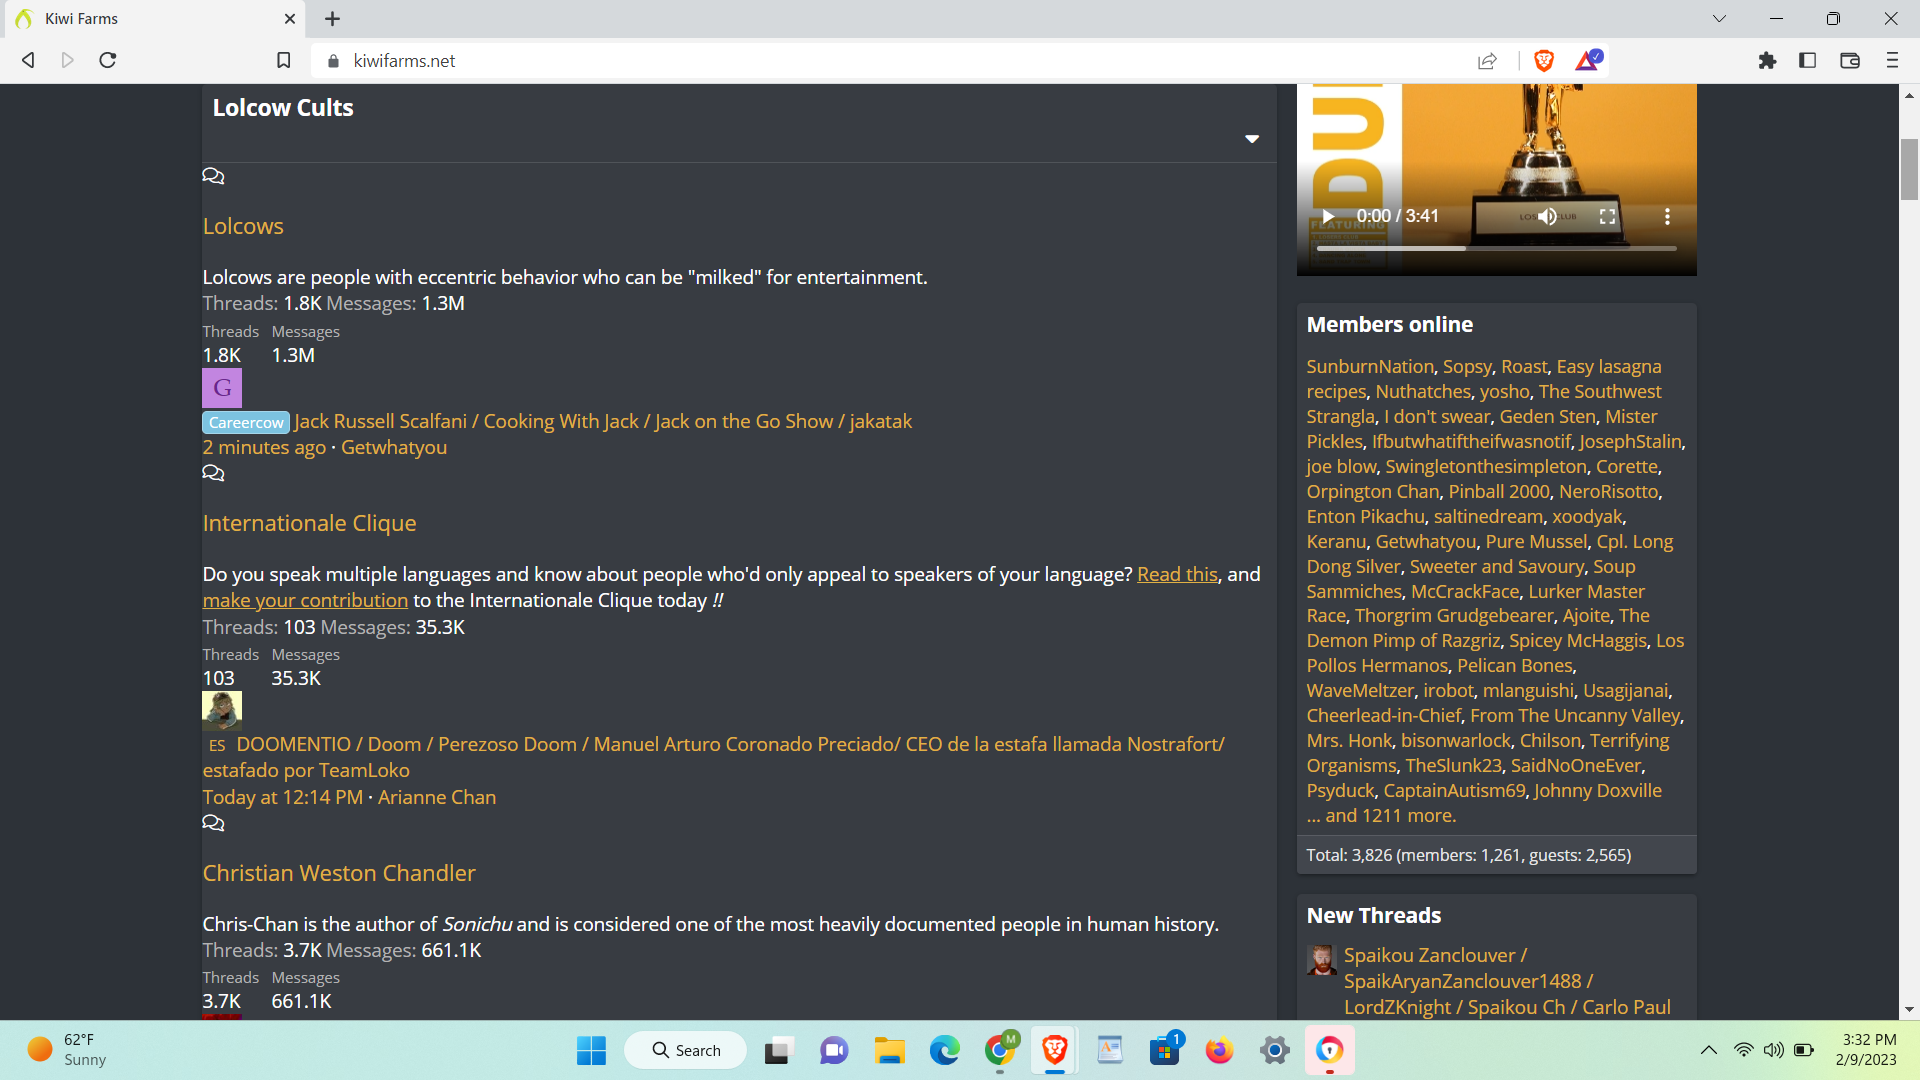Screen dimensions: 1920x1080
Task: Select the Kiwi Farms tab
Action: [x=155, y=19]
